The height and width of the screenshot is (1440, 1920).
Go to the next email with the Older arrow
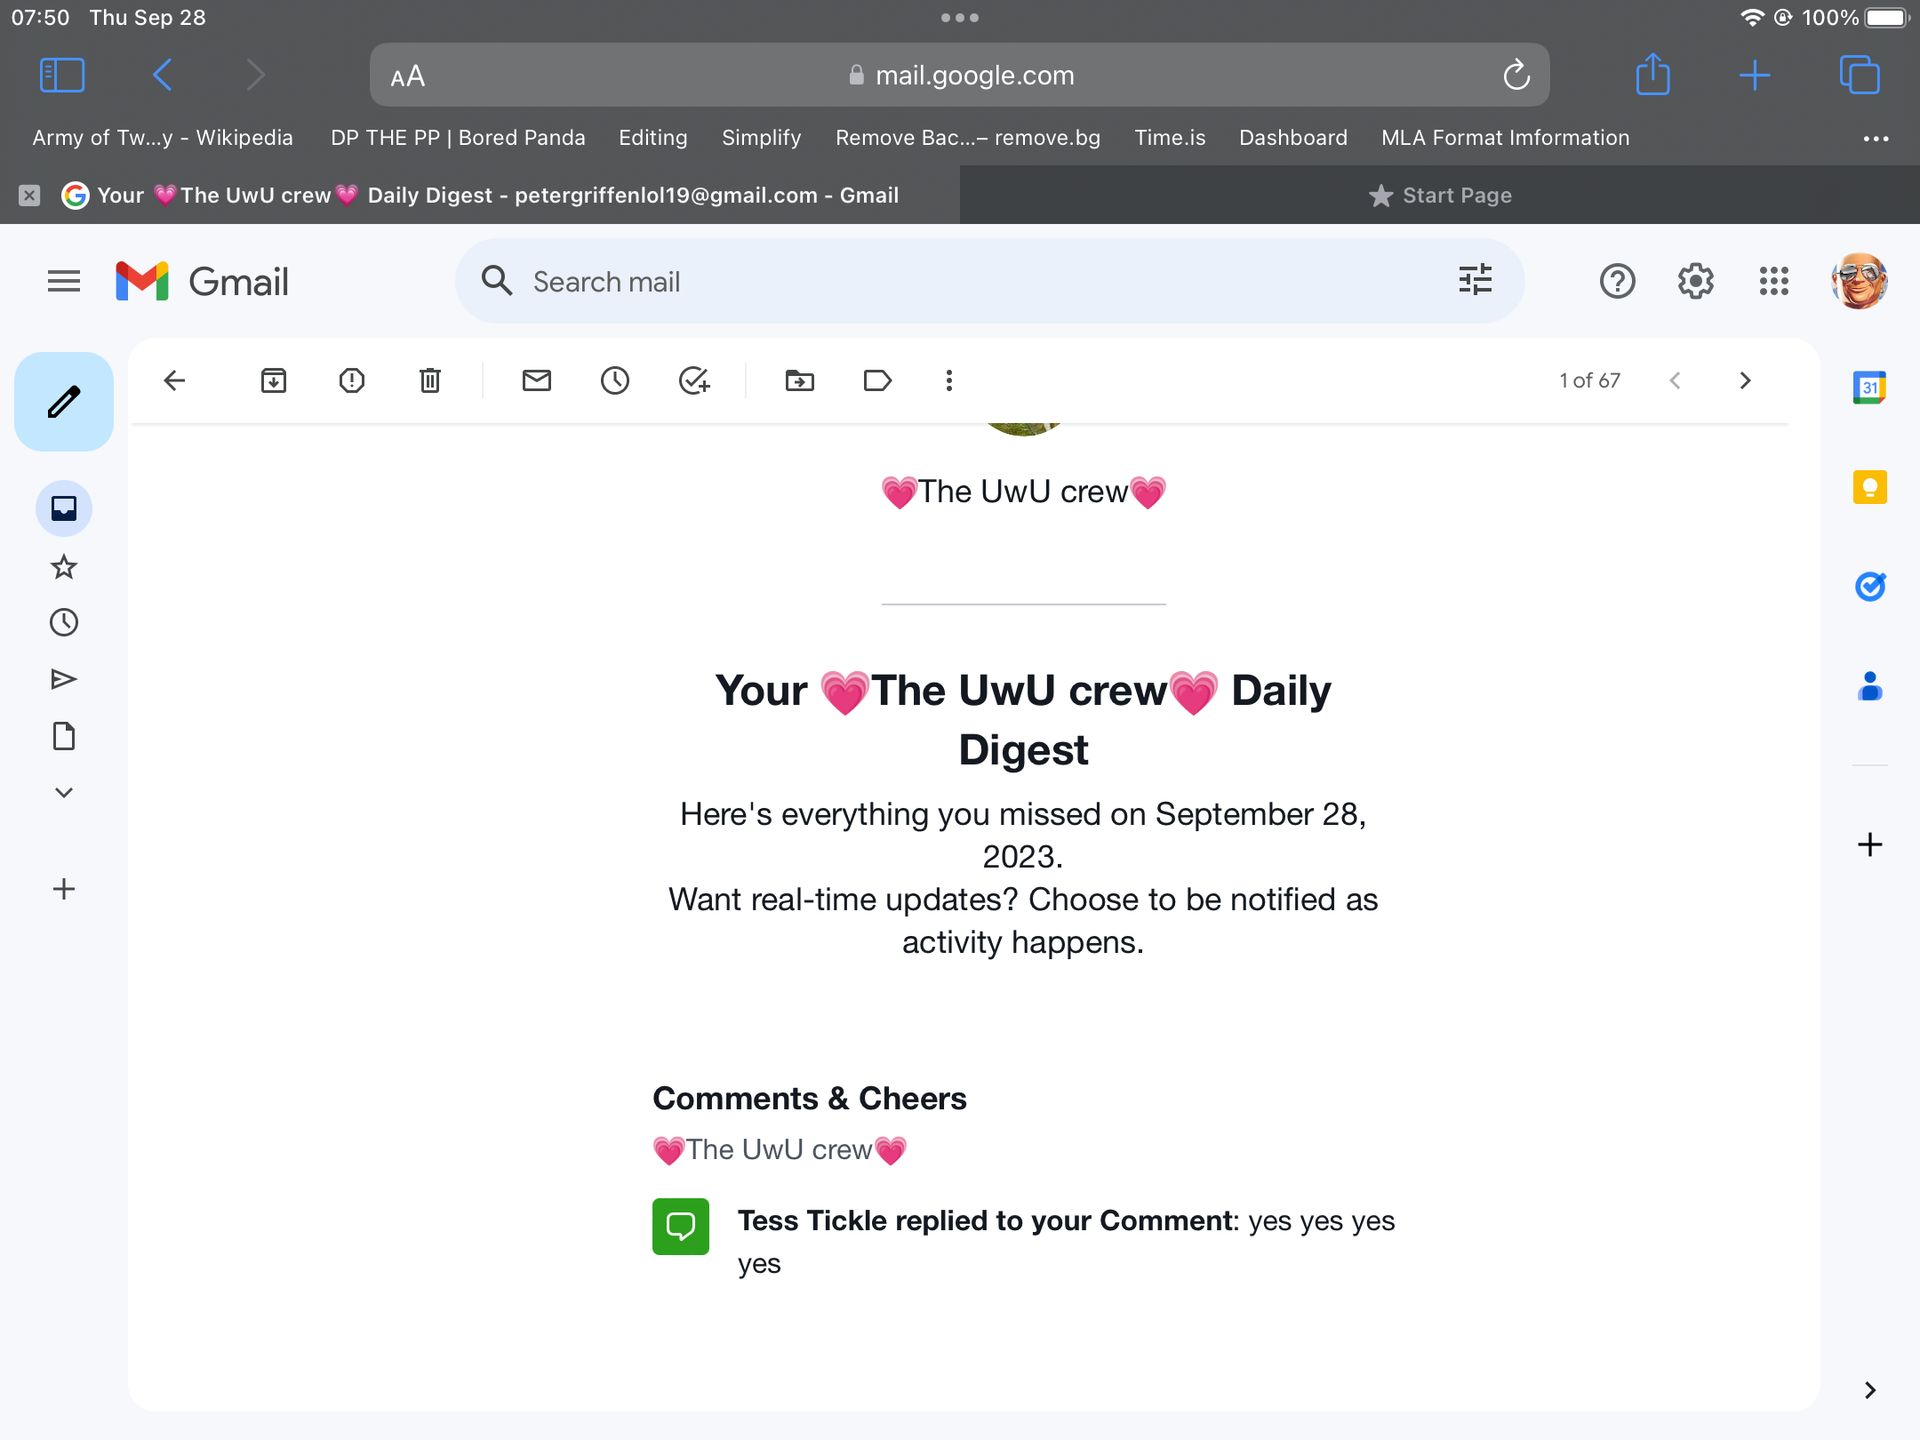(1745, 380)
